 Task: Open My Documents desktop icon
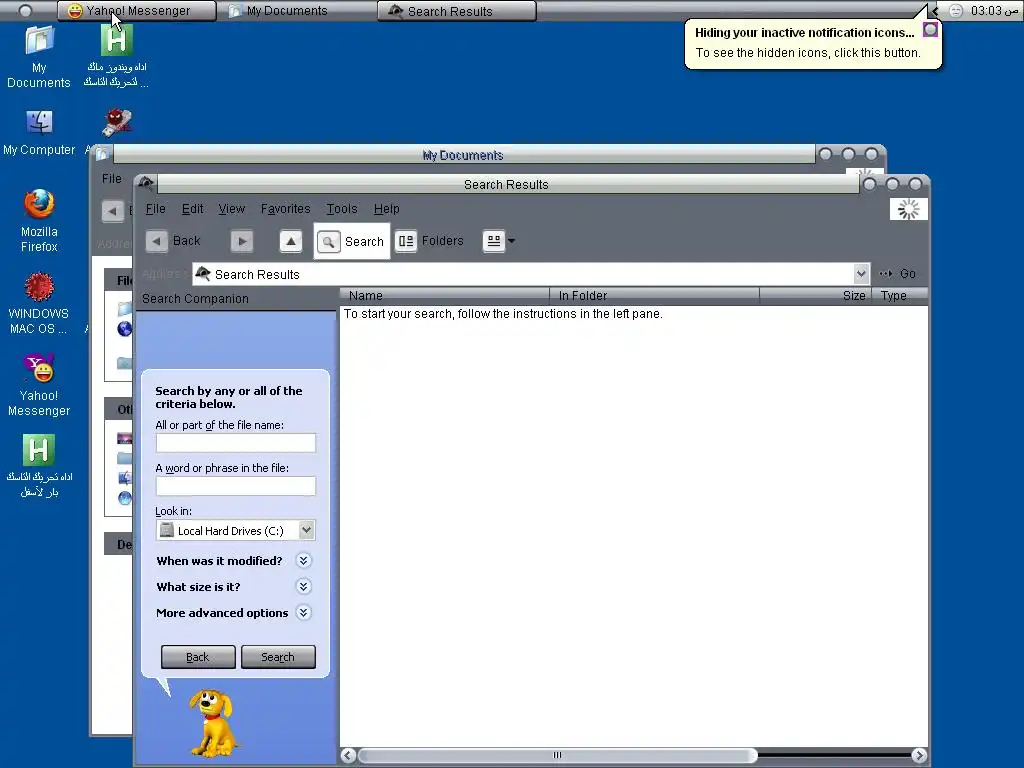[x=39, y=57]
